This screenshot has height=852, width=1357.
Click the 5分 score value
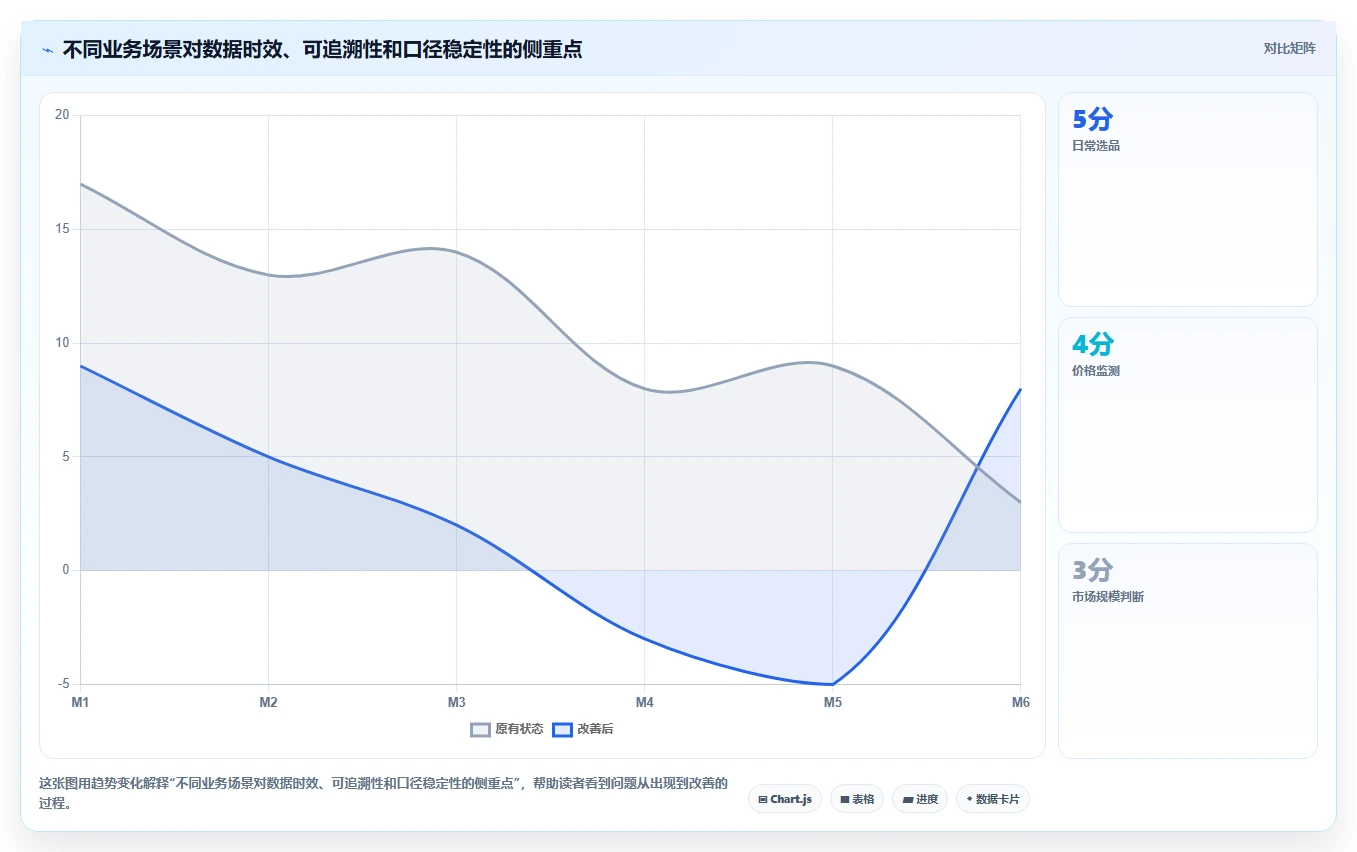(1092, 120)
